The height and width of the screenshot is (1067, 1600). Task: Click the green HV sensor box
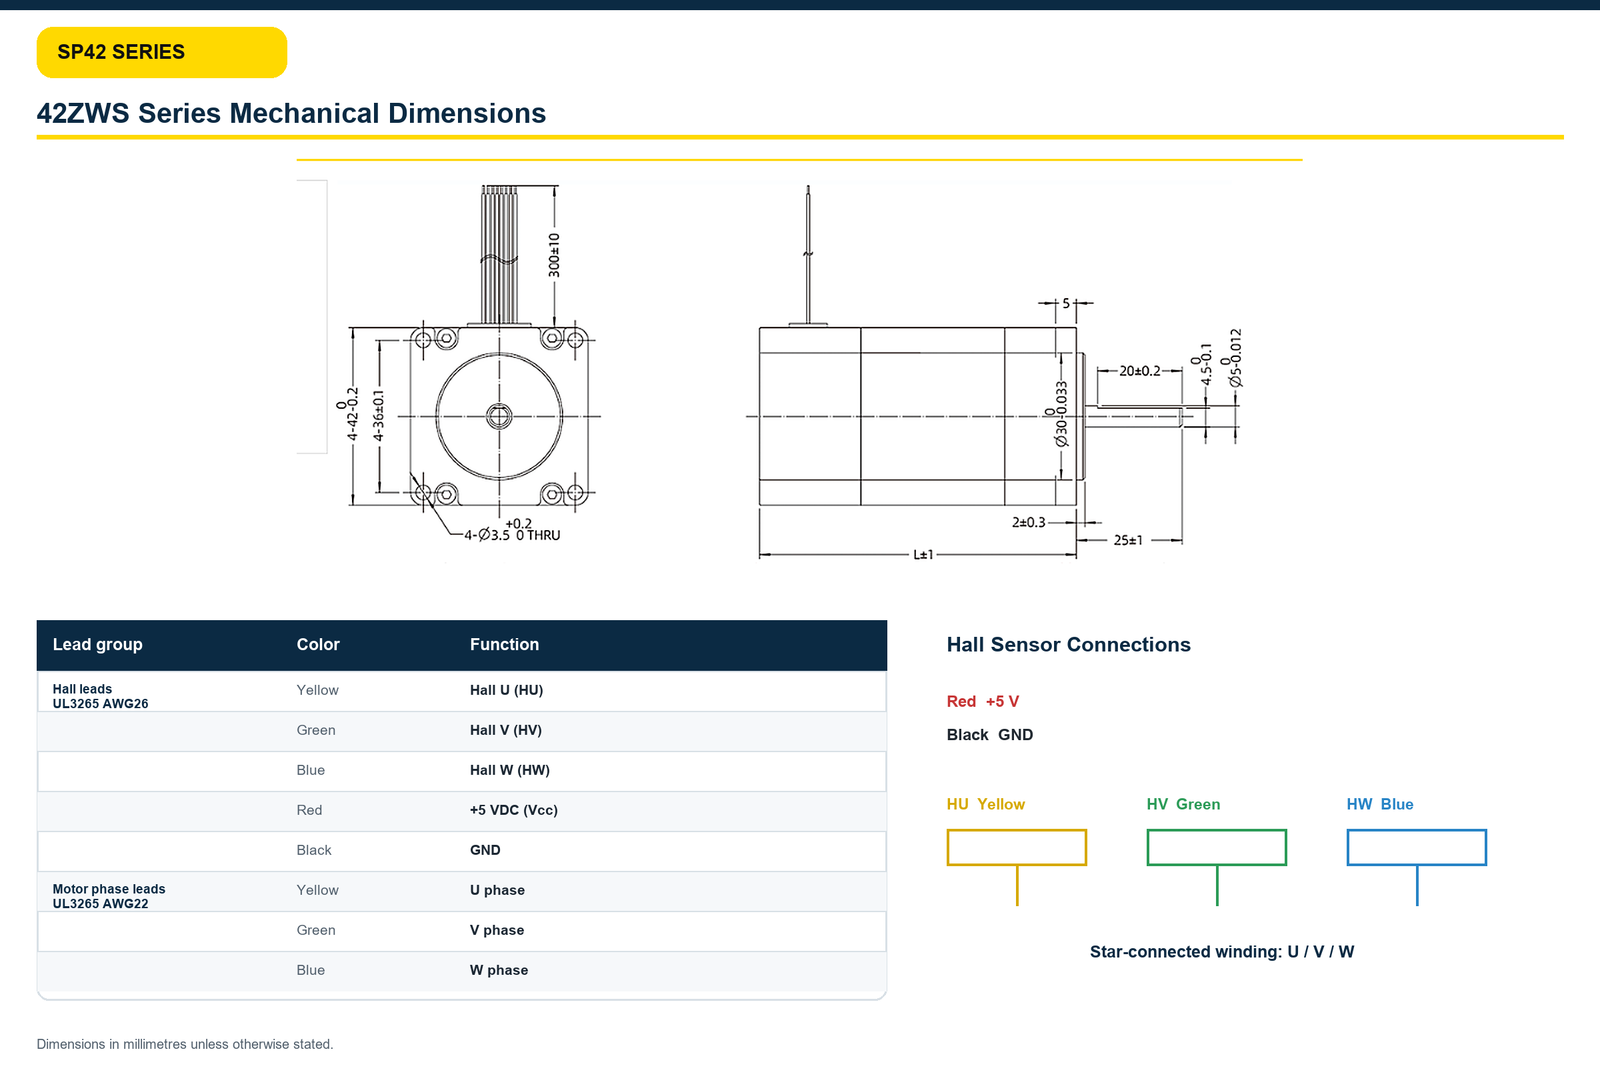[1216, 848]
